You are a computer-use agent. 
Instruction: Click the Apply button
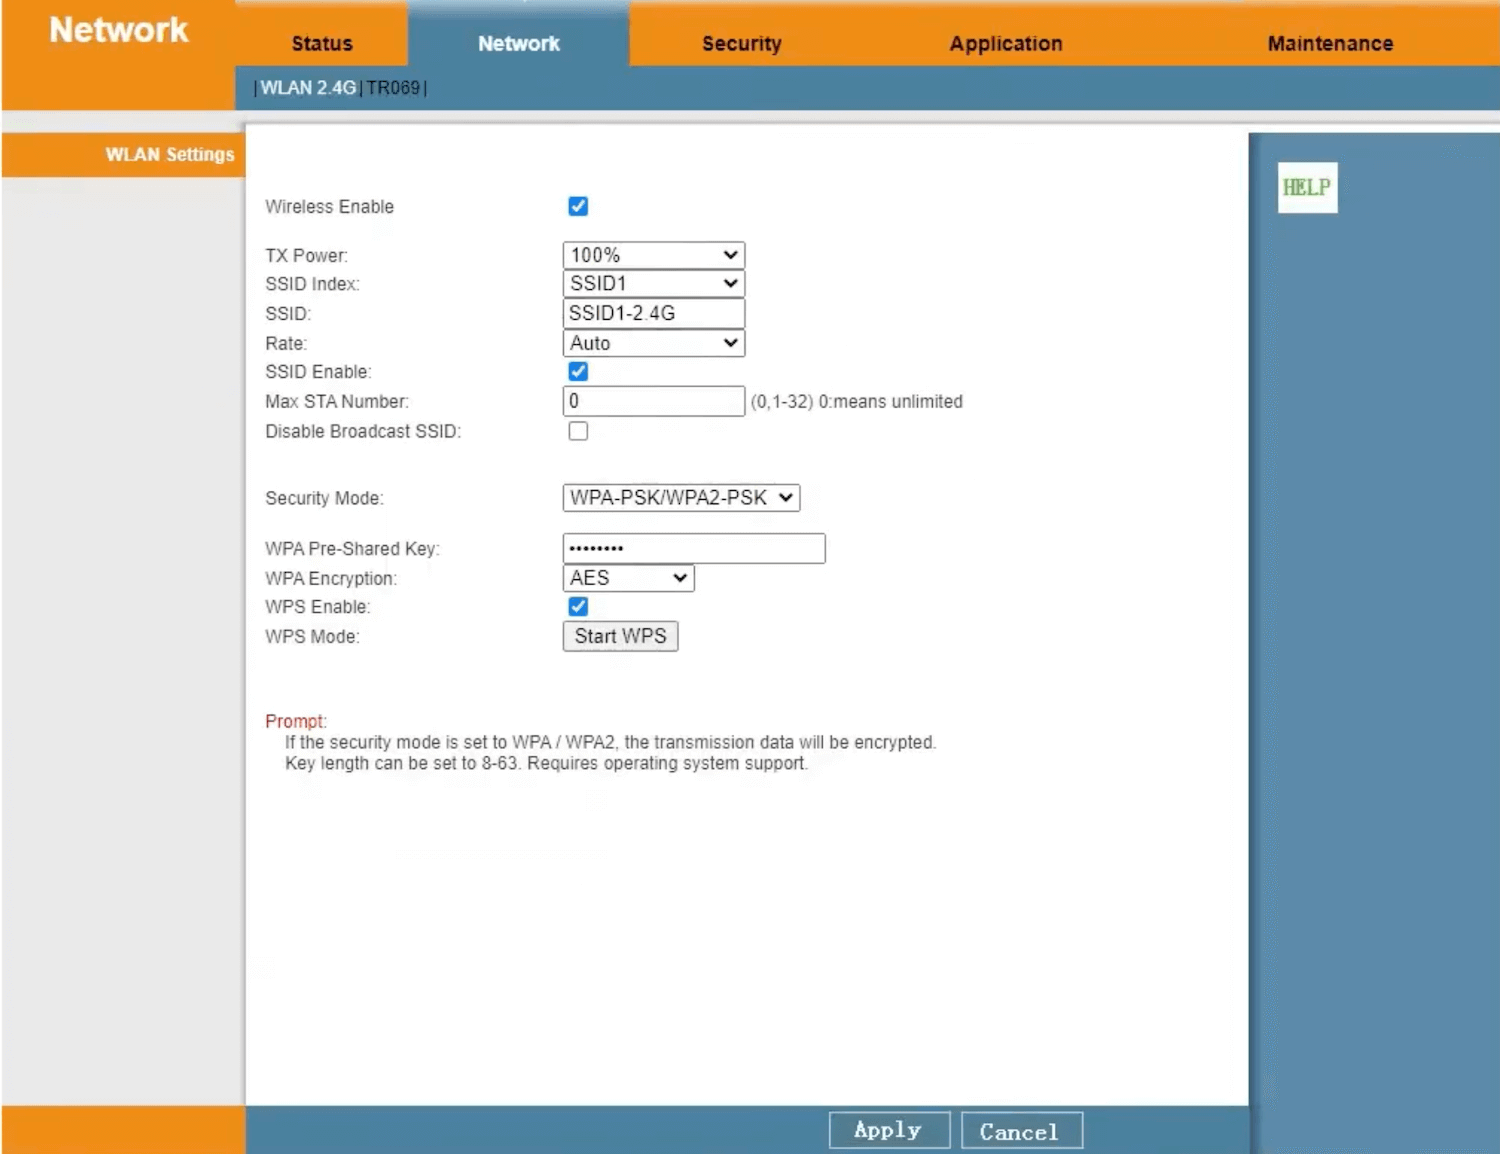tap(888, 1131)
